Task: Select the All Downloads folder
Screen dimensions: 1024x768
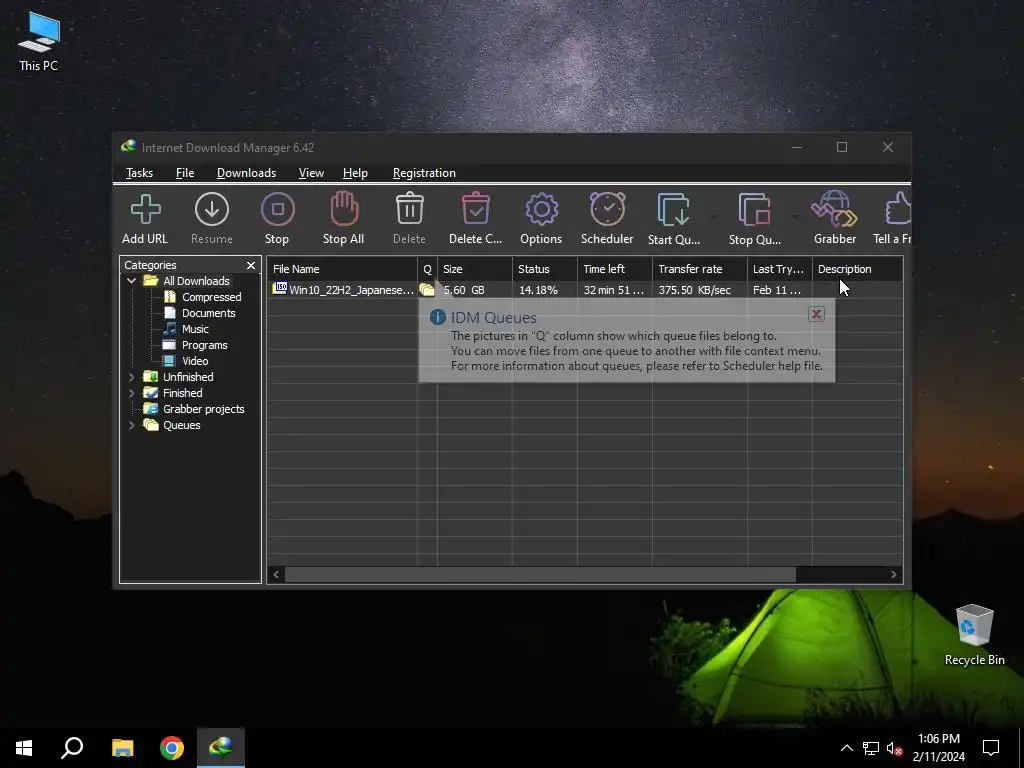Action: 196,281
